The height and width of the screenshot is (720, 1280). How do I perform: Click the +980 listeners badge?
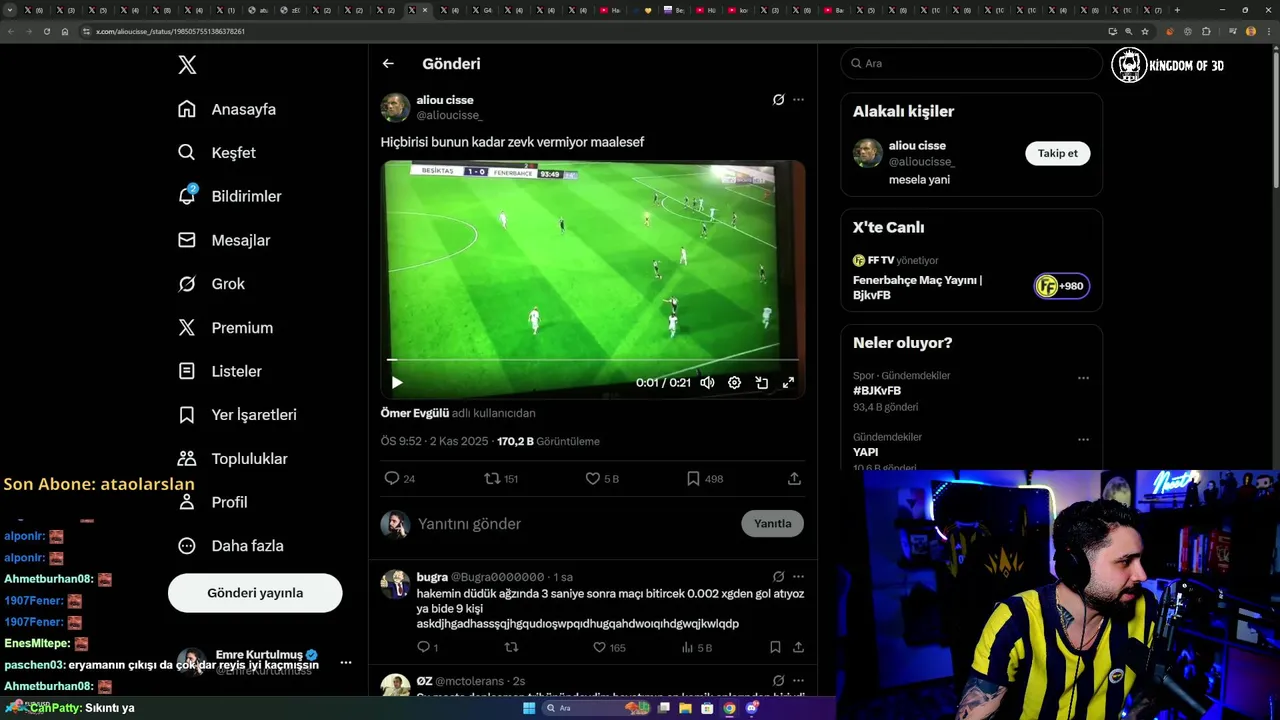click(x=1061, y=286)
